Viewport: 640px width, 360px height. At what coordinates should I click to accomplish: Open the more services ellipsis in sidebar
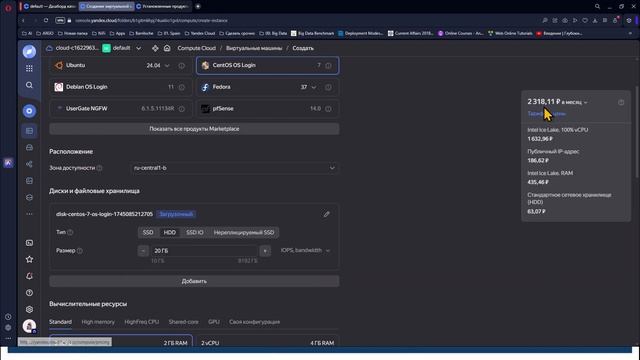coord(29,214)
